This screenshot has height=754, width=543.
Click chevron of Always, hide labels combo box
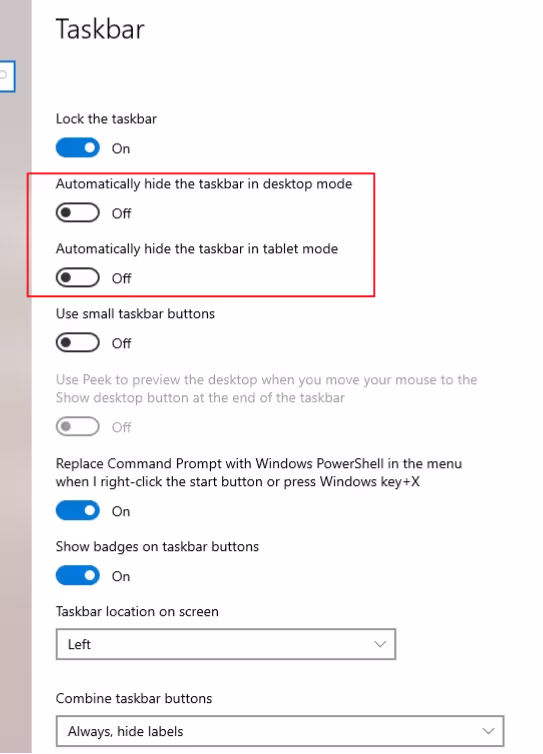488,731
